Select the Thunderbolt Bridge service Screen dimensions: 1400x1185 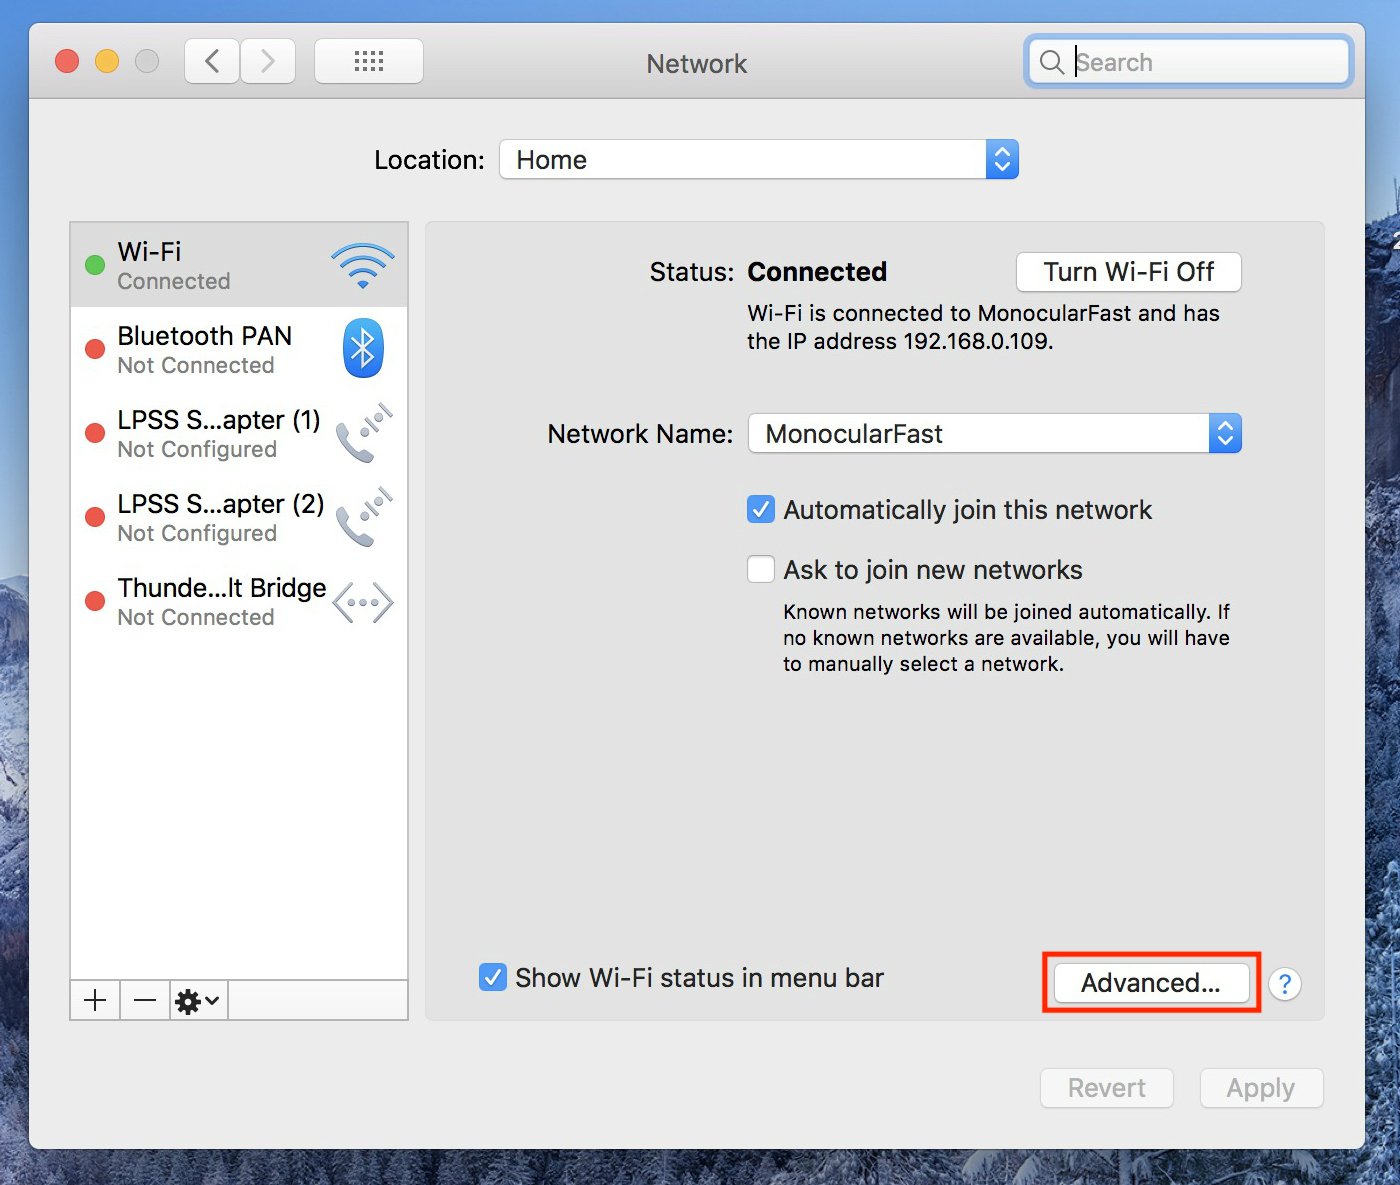[239, 602]
